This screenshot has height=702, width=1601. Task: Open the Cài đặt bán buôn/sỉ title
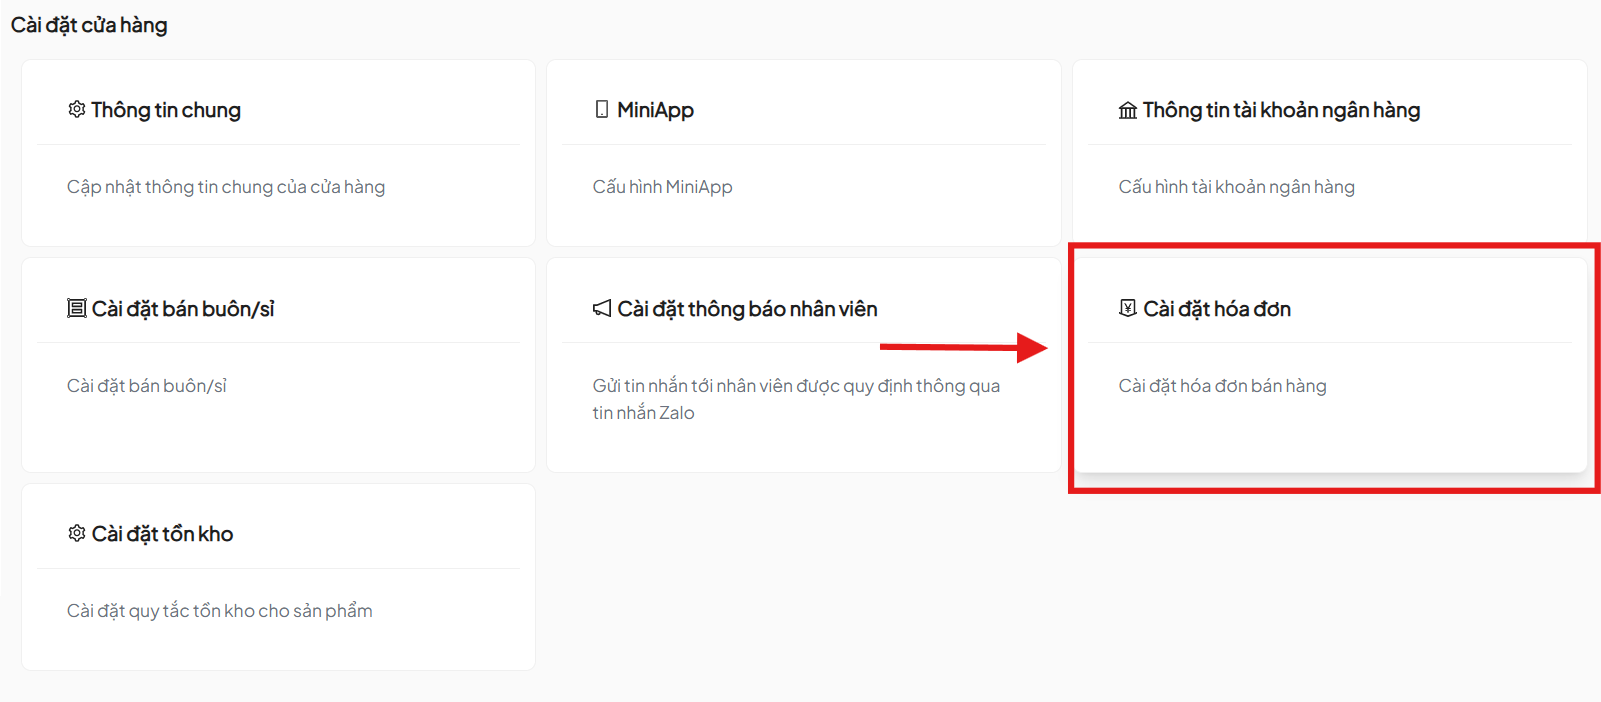pos(183,309)
